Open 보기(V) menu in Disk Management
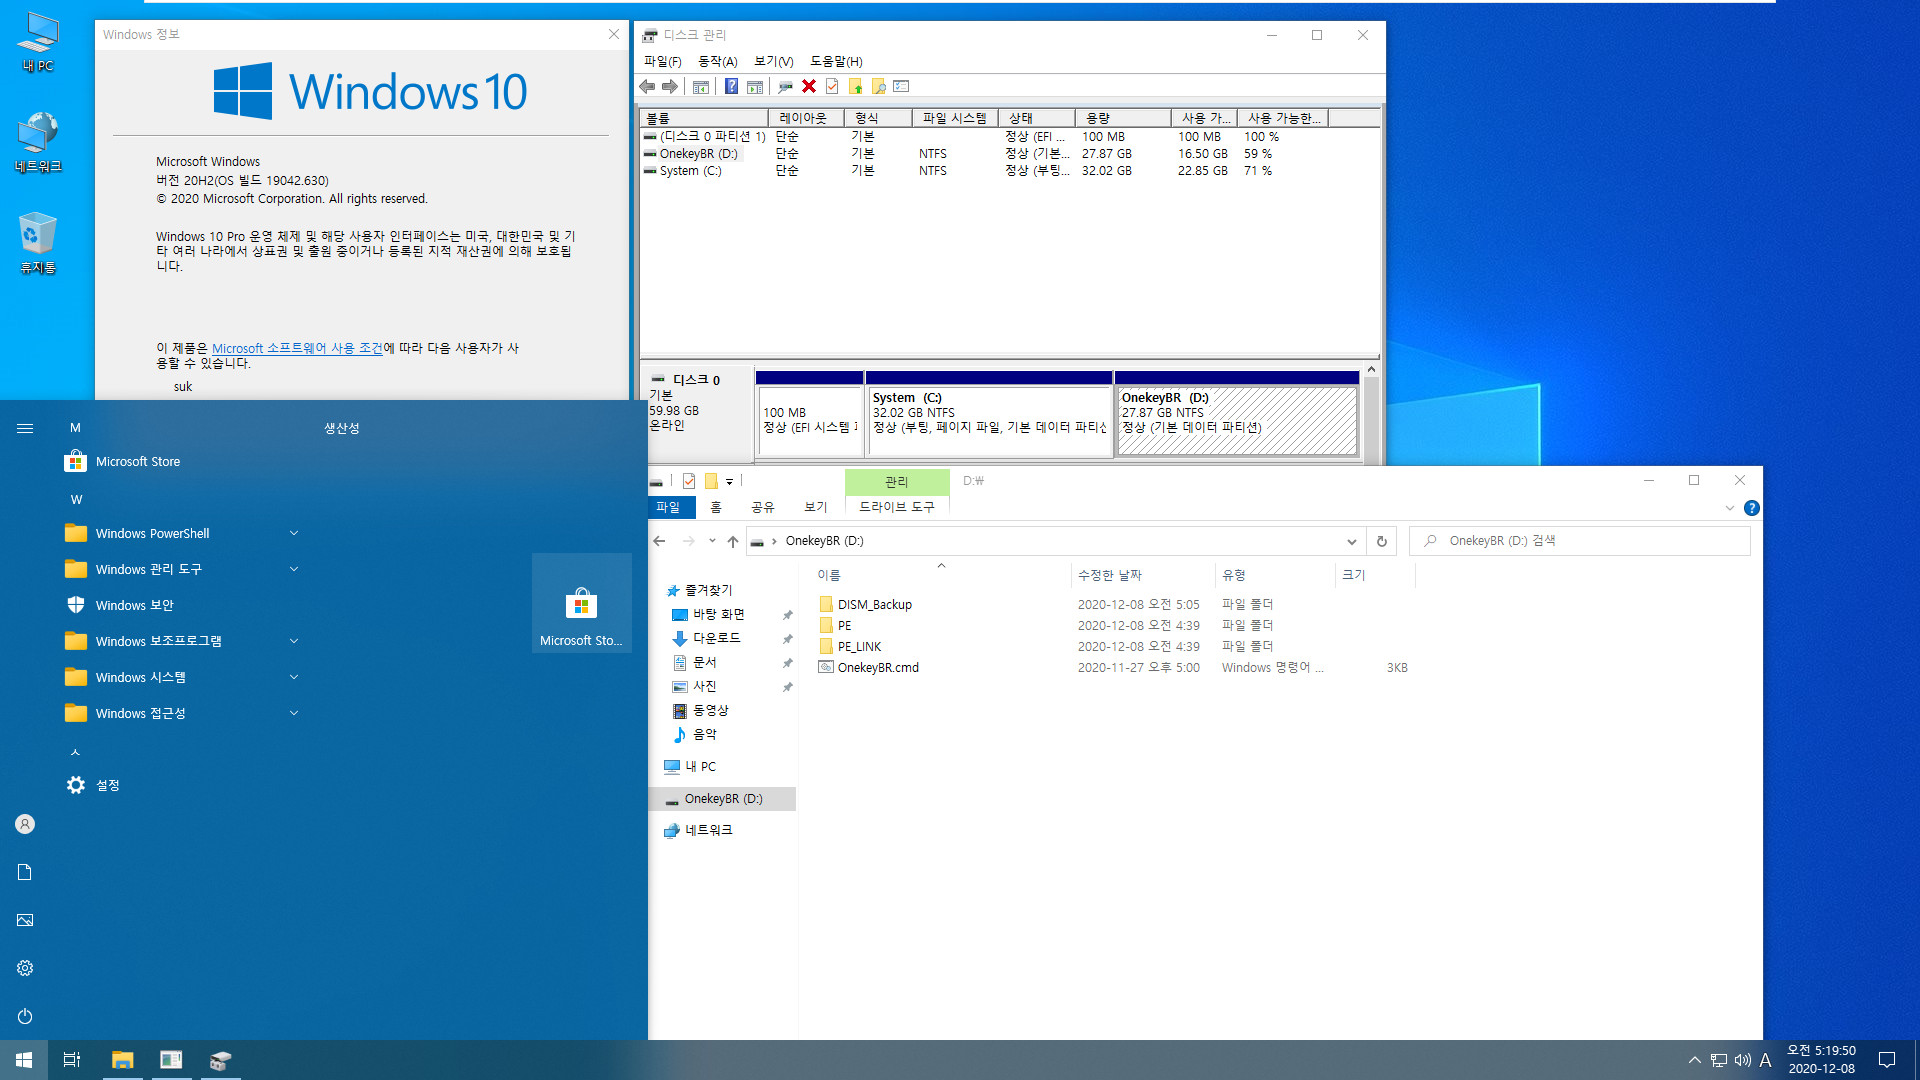1920x1080 pixels. 773,61
